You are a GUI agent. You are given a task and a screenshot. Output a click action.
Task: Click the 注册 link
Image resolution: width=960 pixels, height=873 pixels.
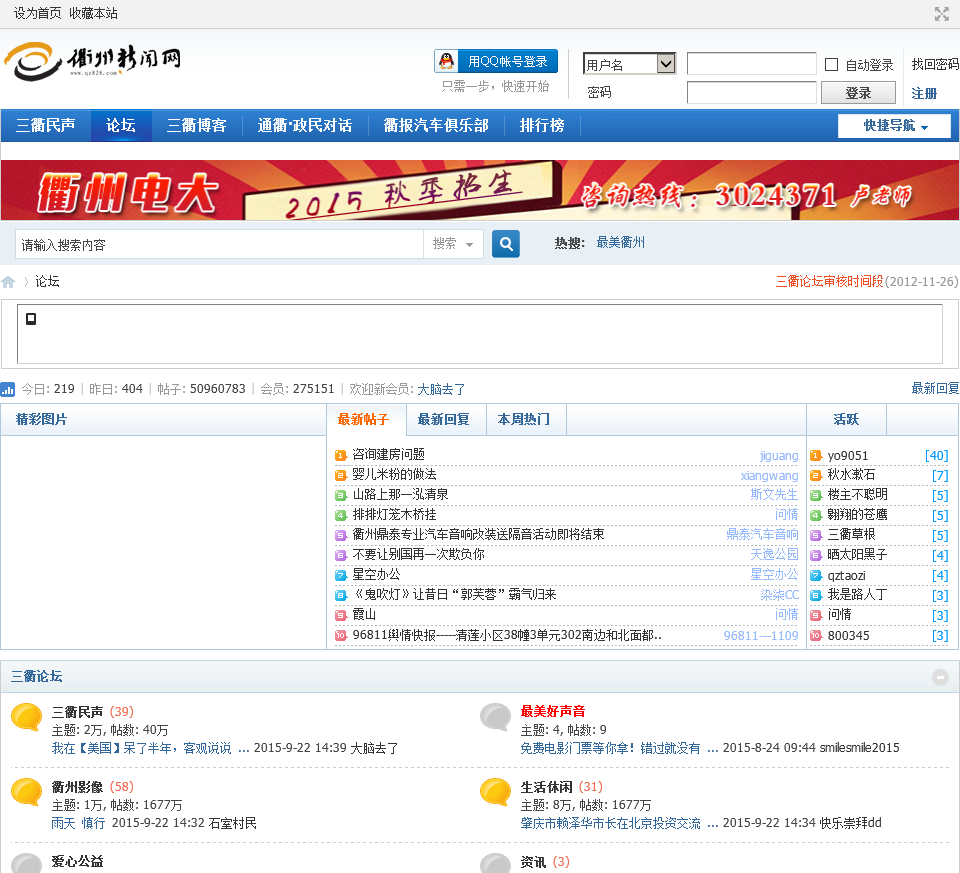[x=924, y=94]
